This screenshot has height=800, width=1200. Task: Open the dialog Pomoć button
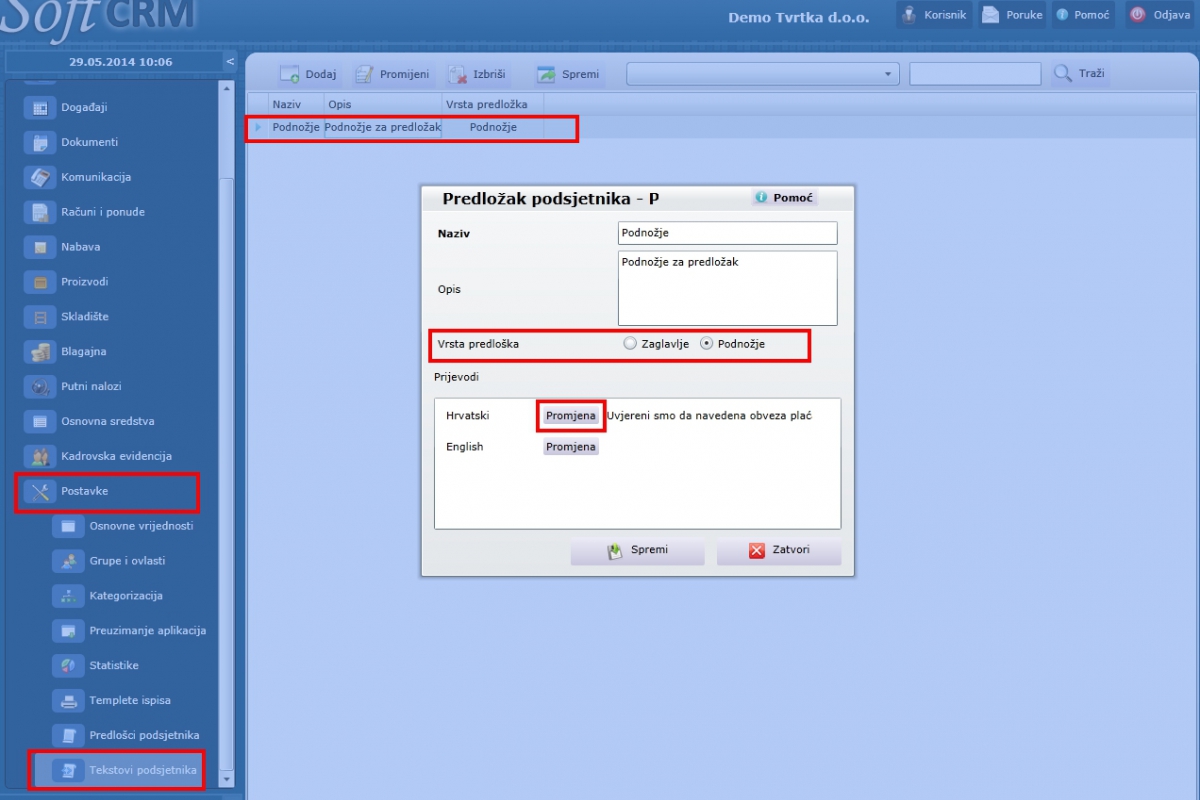784,198
